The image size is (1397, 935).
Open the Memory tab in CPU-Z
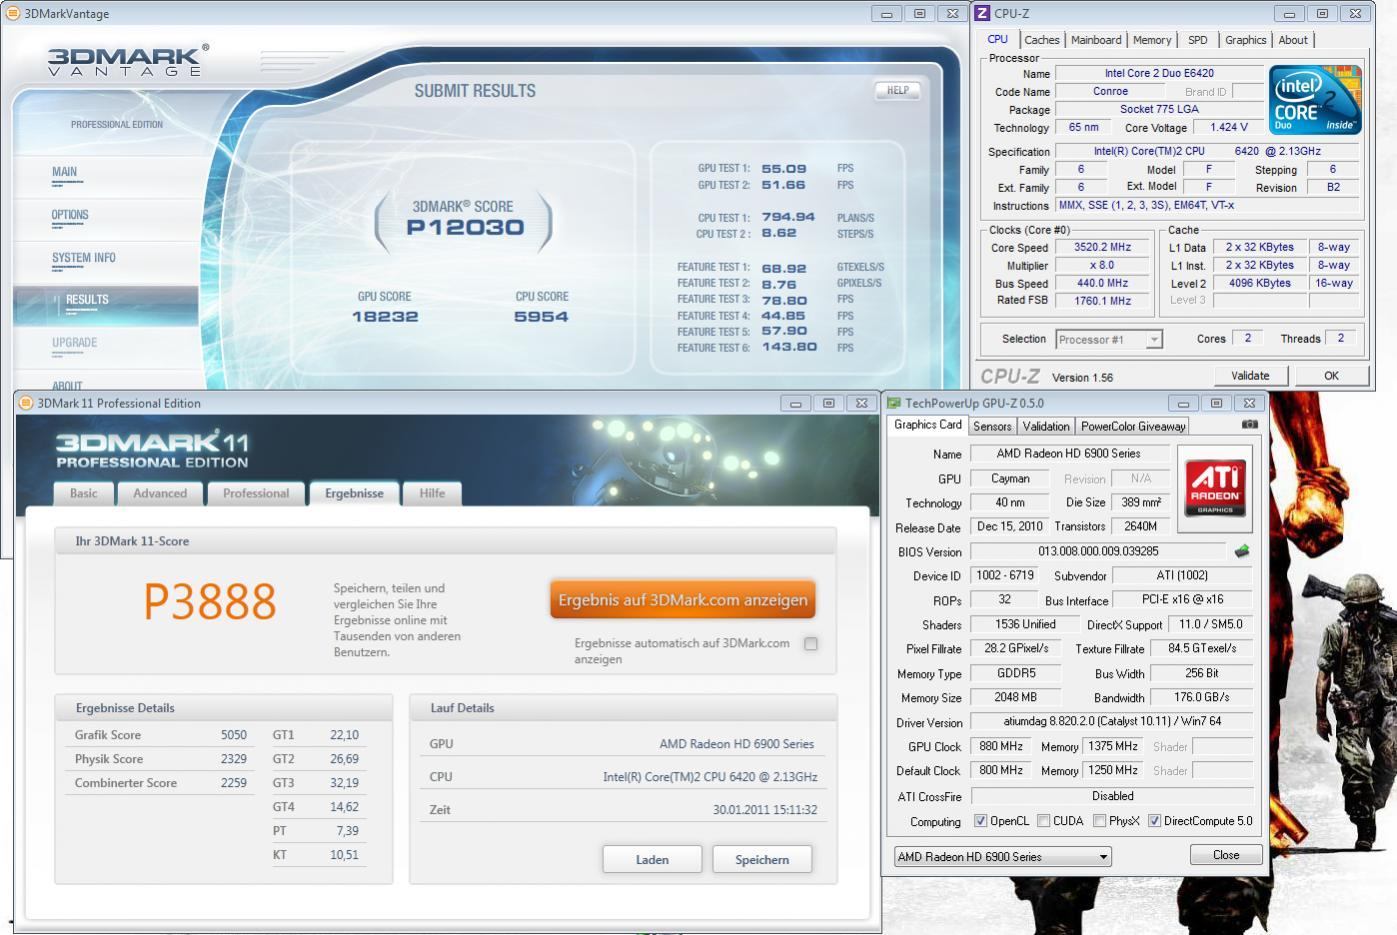point(1151,40)
